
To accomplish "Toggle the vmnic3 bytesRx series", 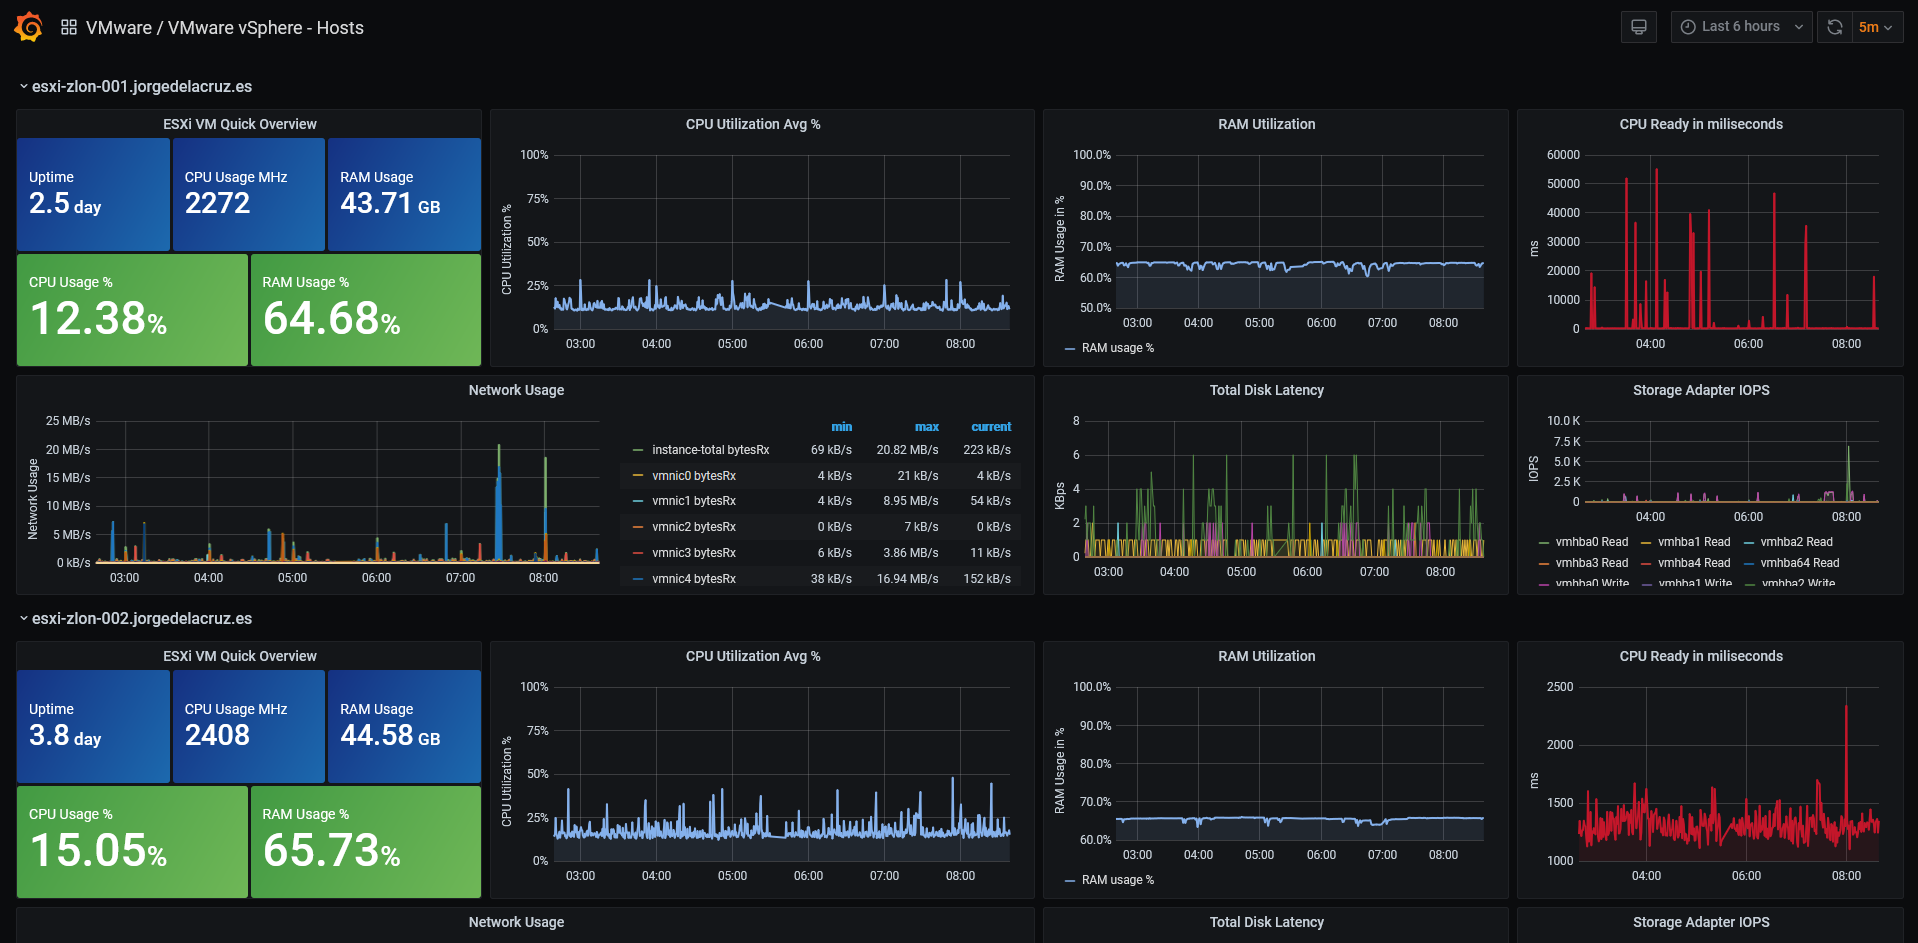I will coord(694,553).
